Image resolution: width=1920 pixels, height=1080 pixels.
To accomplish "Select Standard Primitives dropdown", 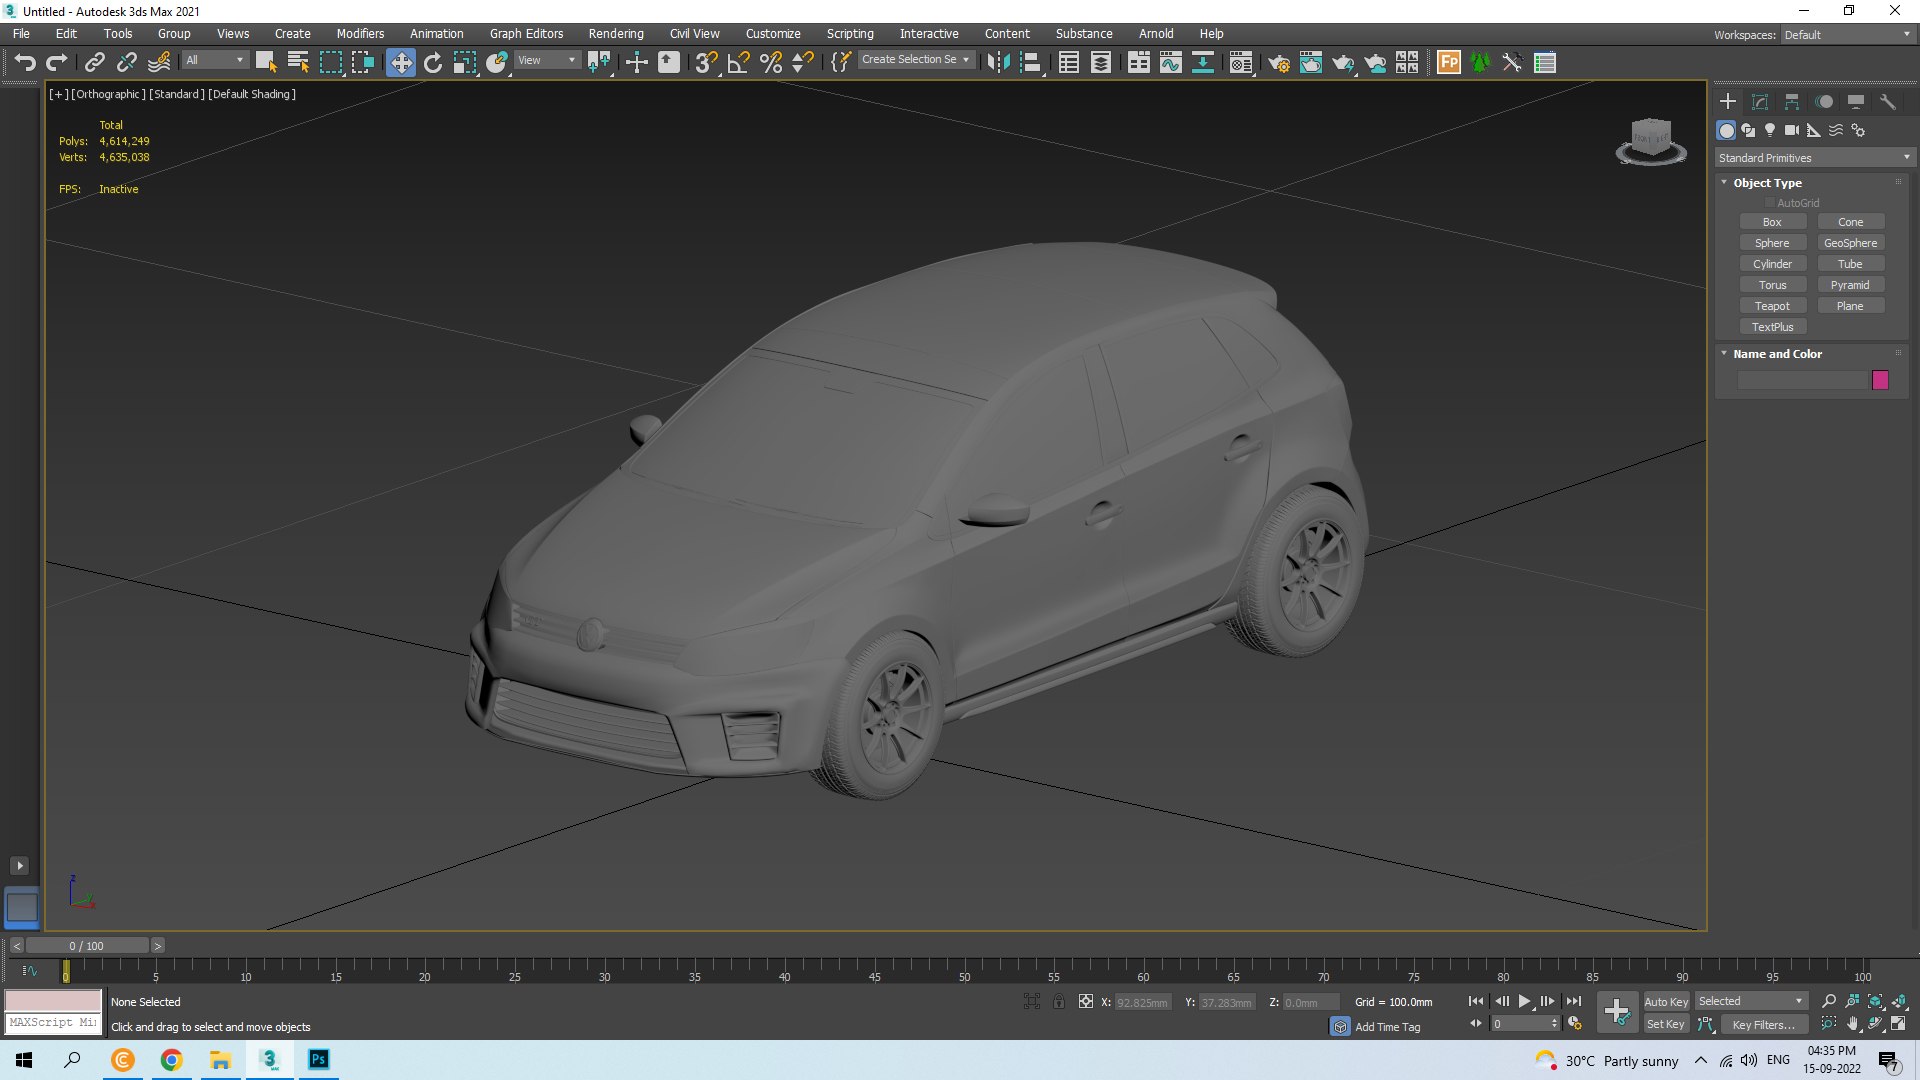I will (x=1812, y=157).
